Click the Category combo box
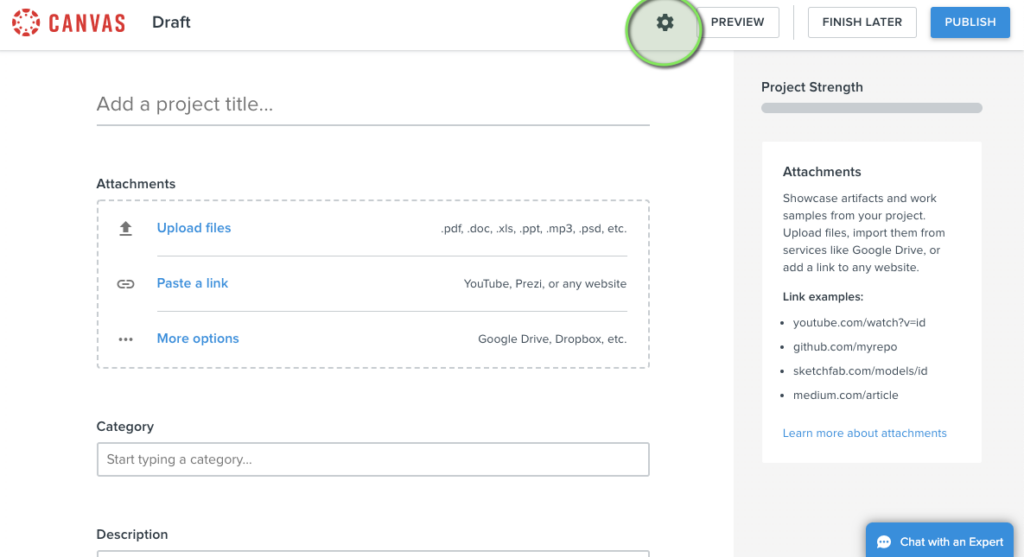1024x557 pixels. tap(373, 459)
